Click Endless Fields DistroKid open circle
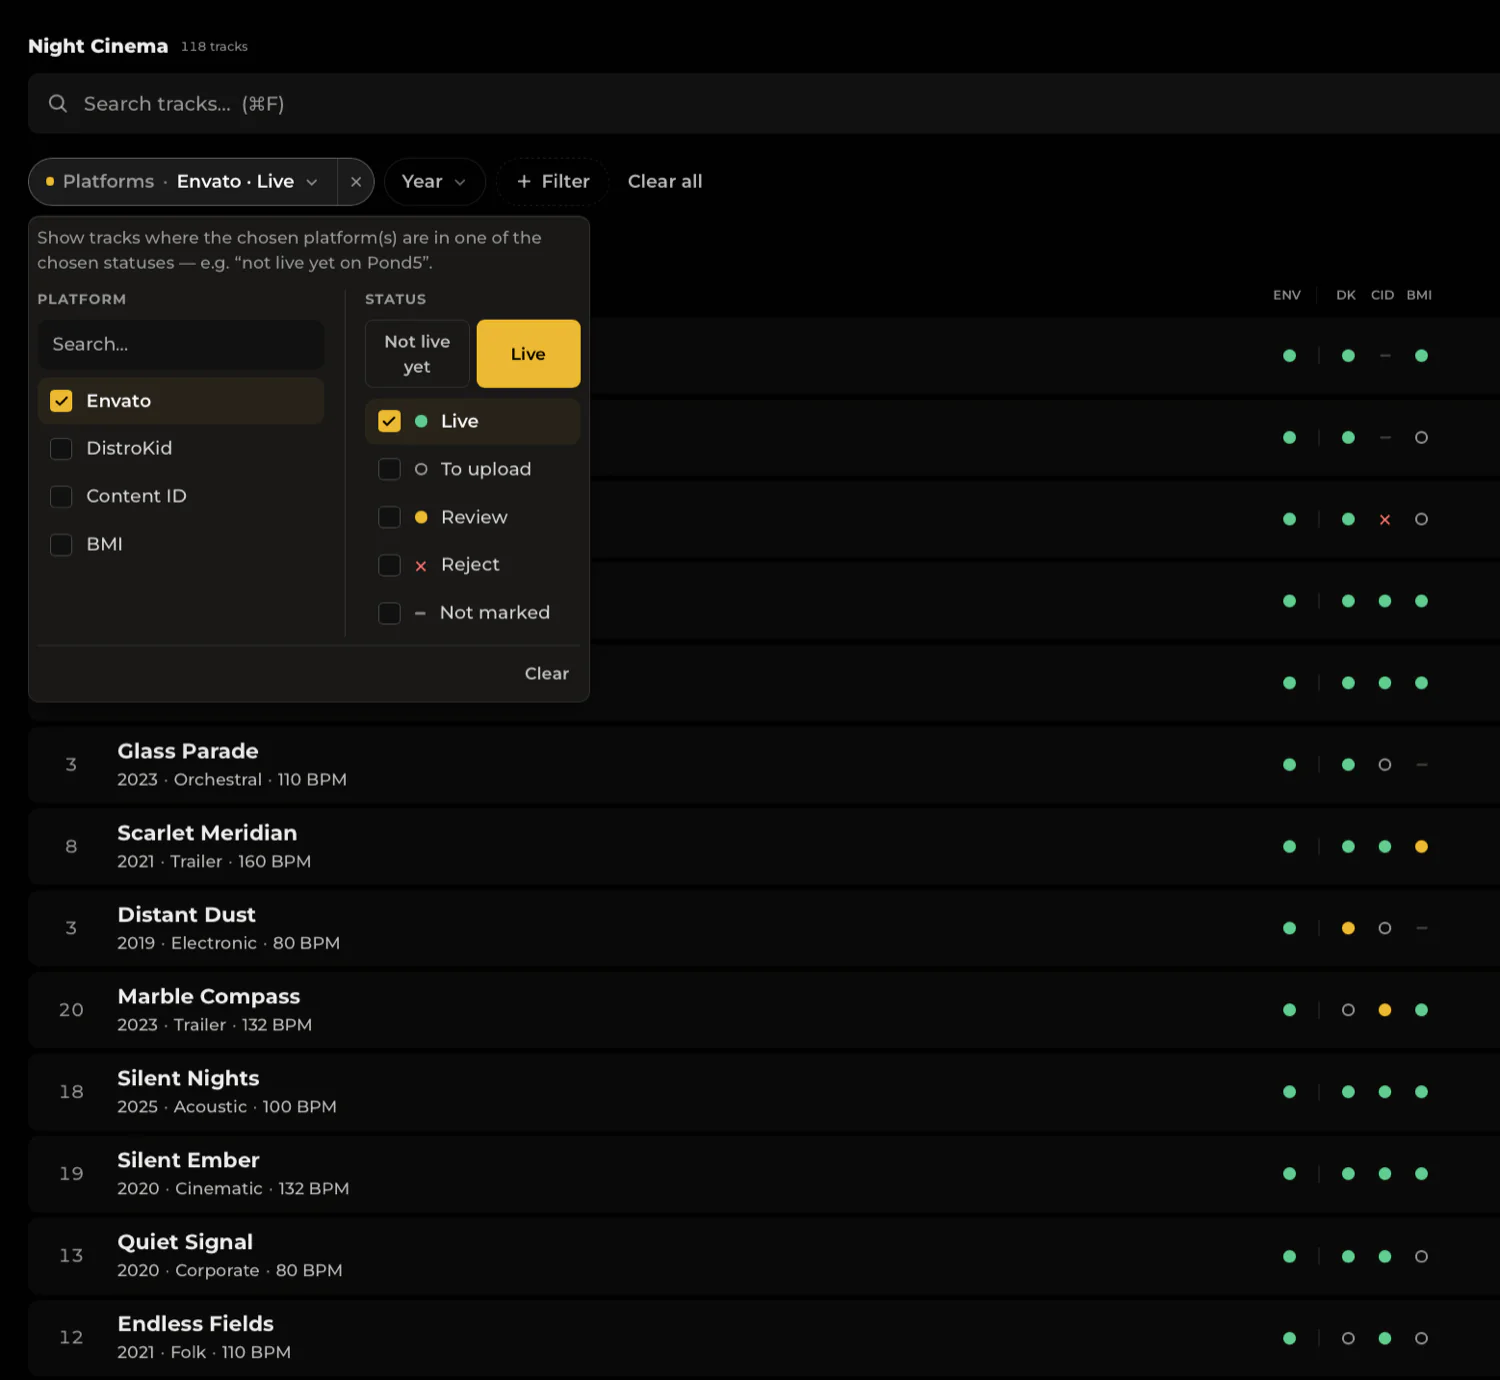 (1348, 1338)
